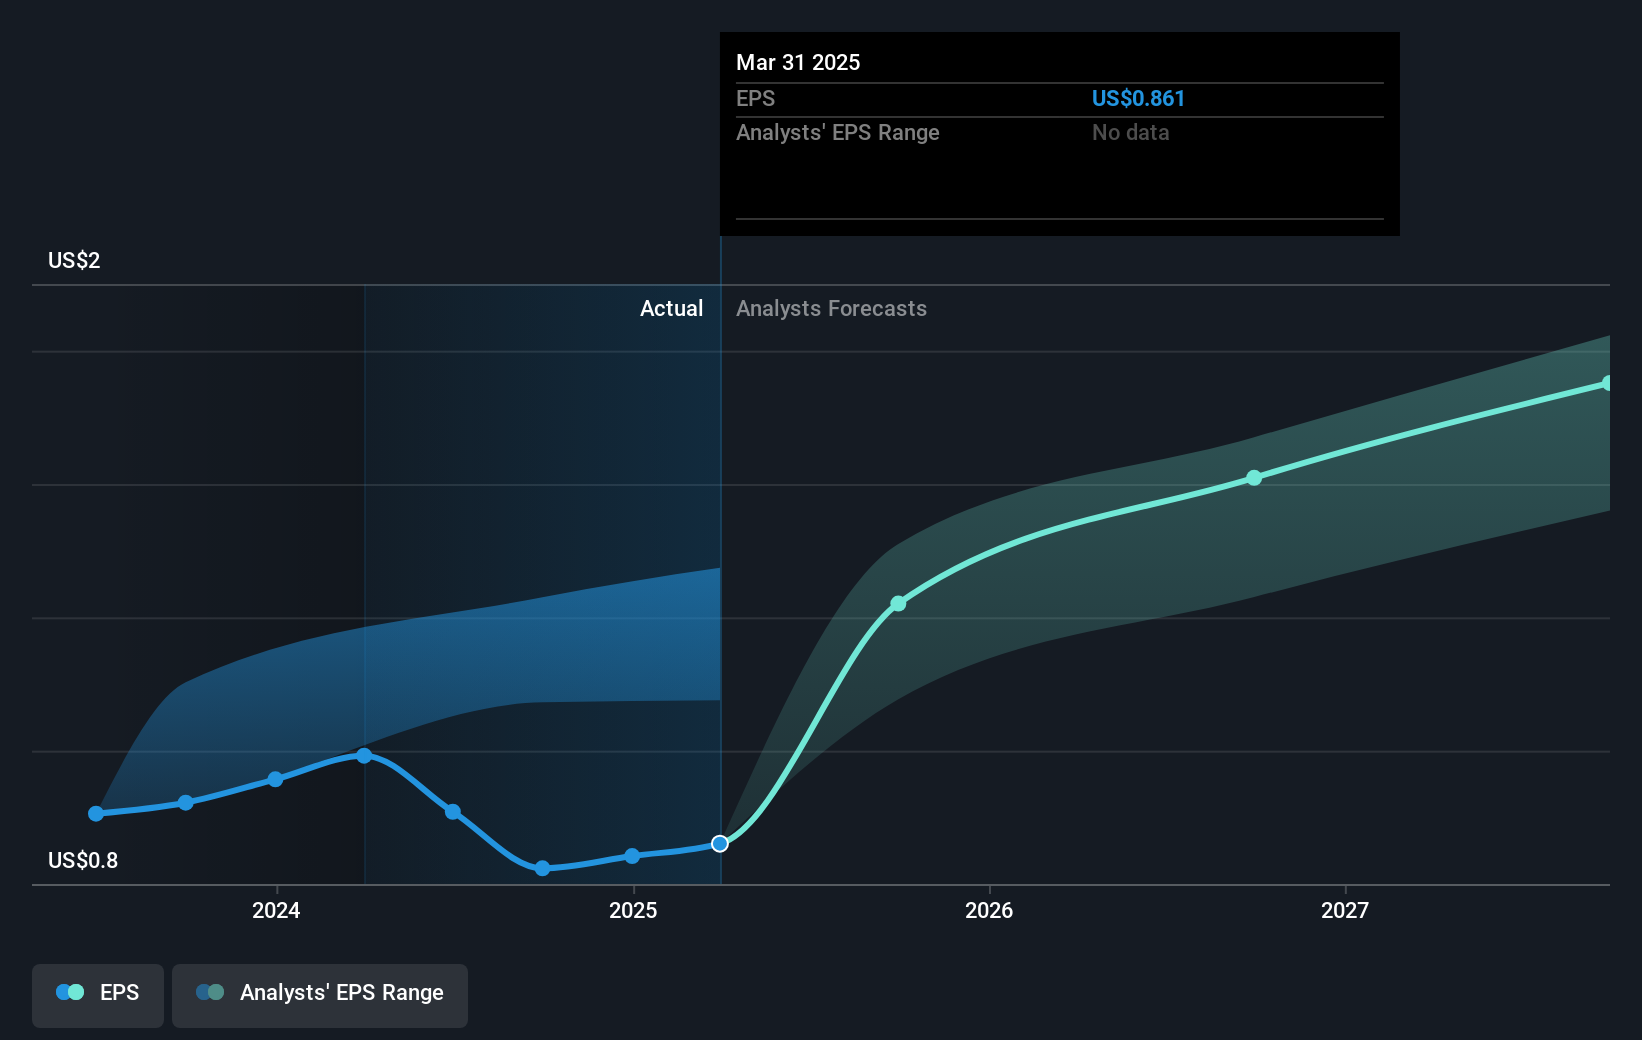Click the US$0.861 EPS value in tooltip
The width and height of the screenshot is (1642, 1040).
[1138, 98]
